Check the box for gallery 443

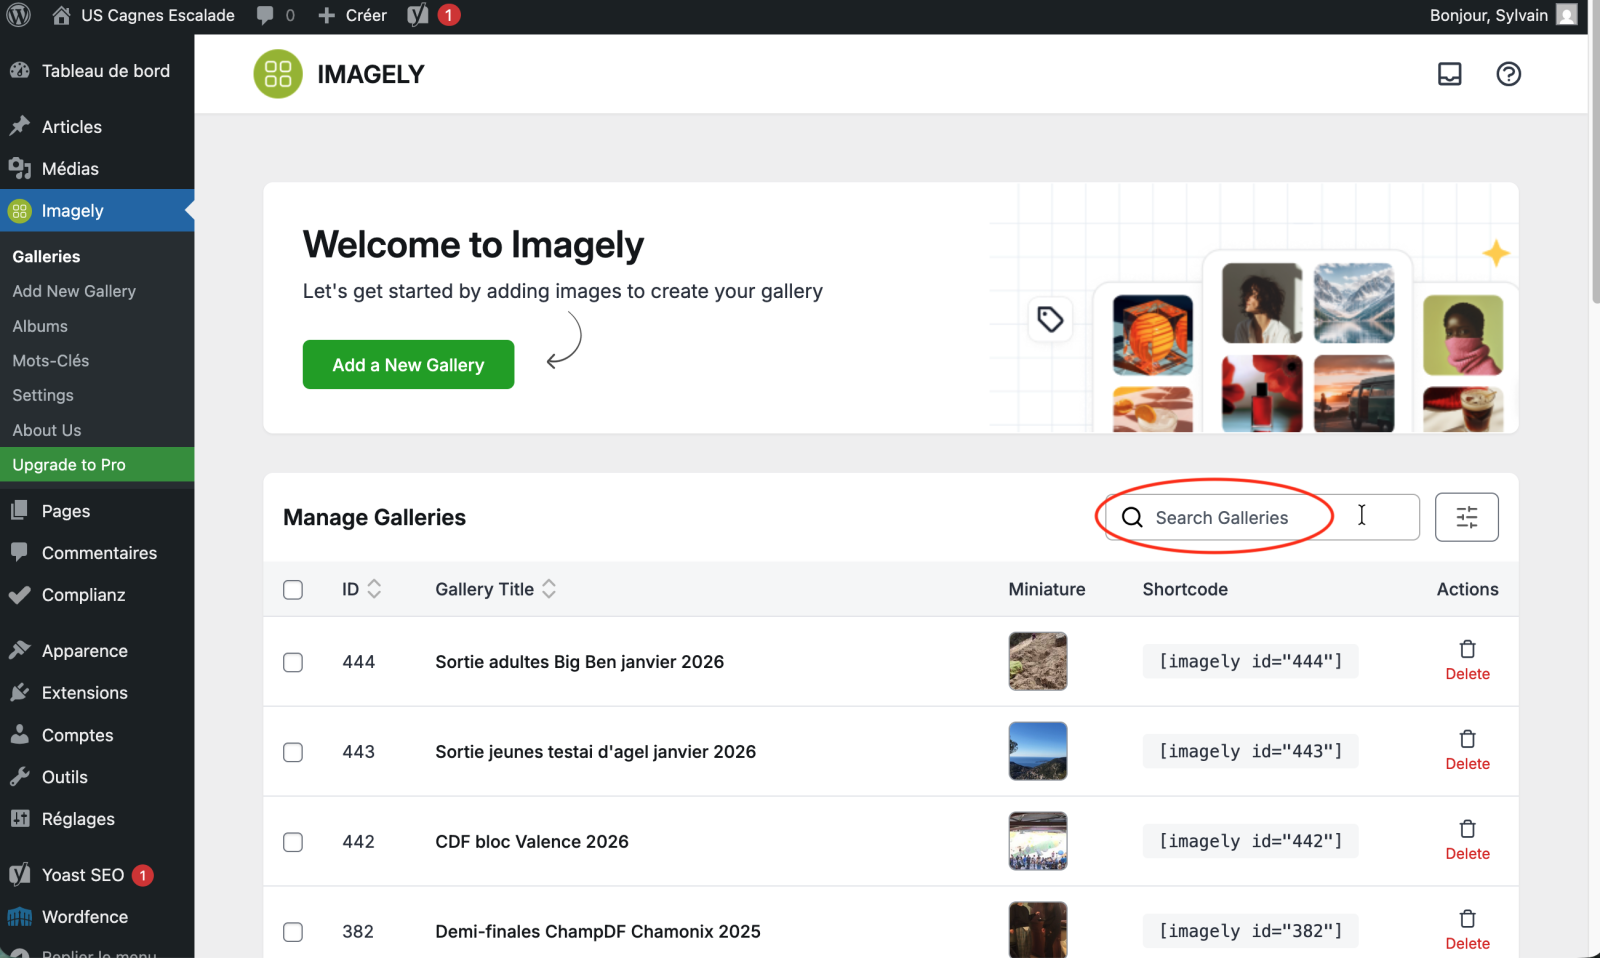293,752
